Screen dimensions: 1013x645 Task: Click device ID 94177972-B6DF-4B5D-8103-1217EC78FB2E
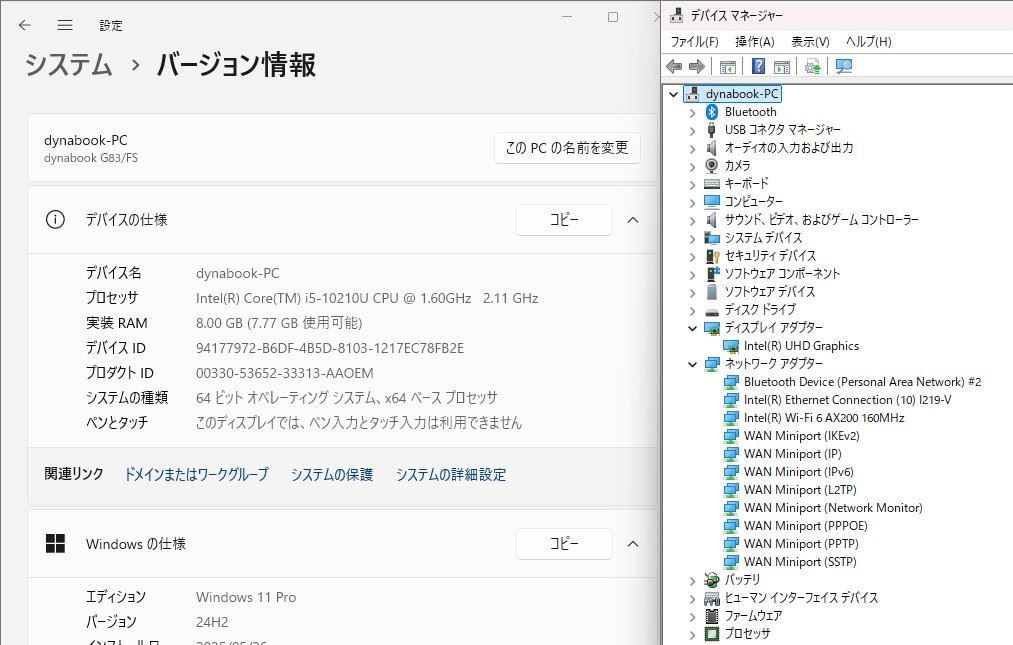[329, 348]
